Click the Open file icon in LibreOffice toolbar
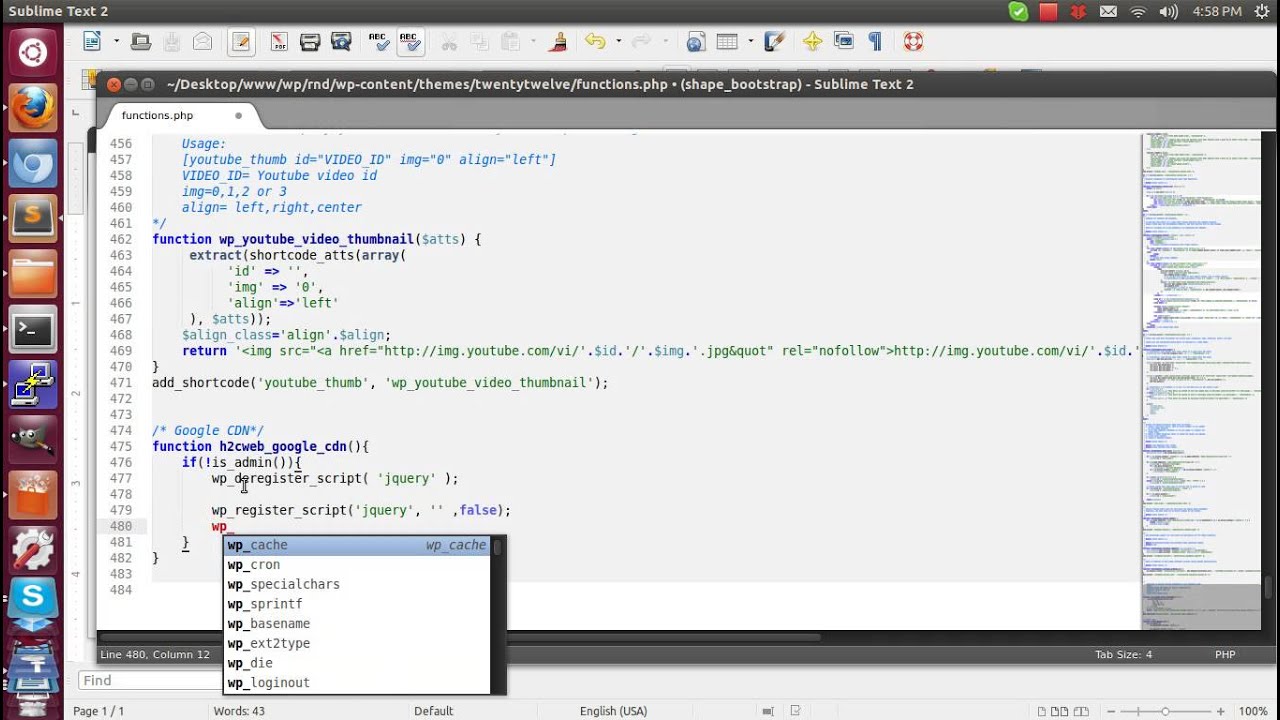The height and width of the screenshot is (720, 1280). click(141, 42)
